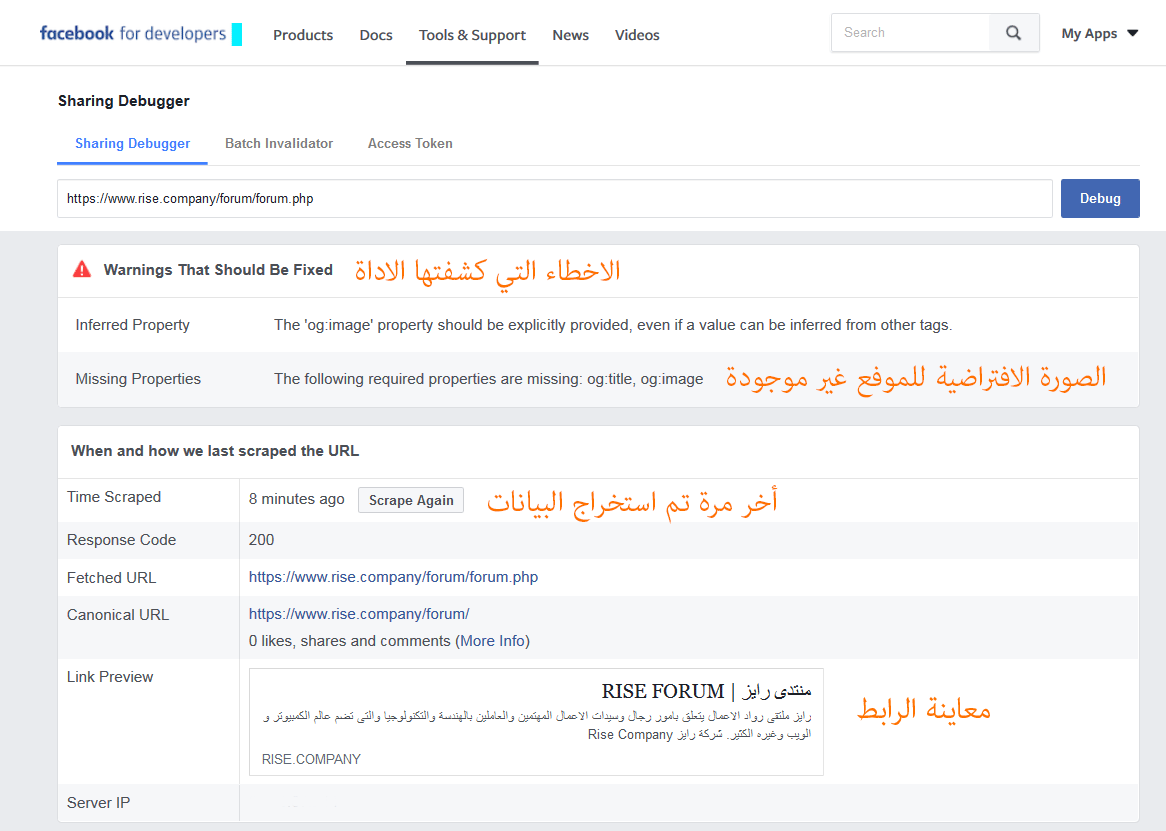
Task: Click the URL input field to debug
Action: click(555, 198)
